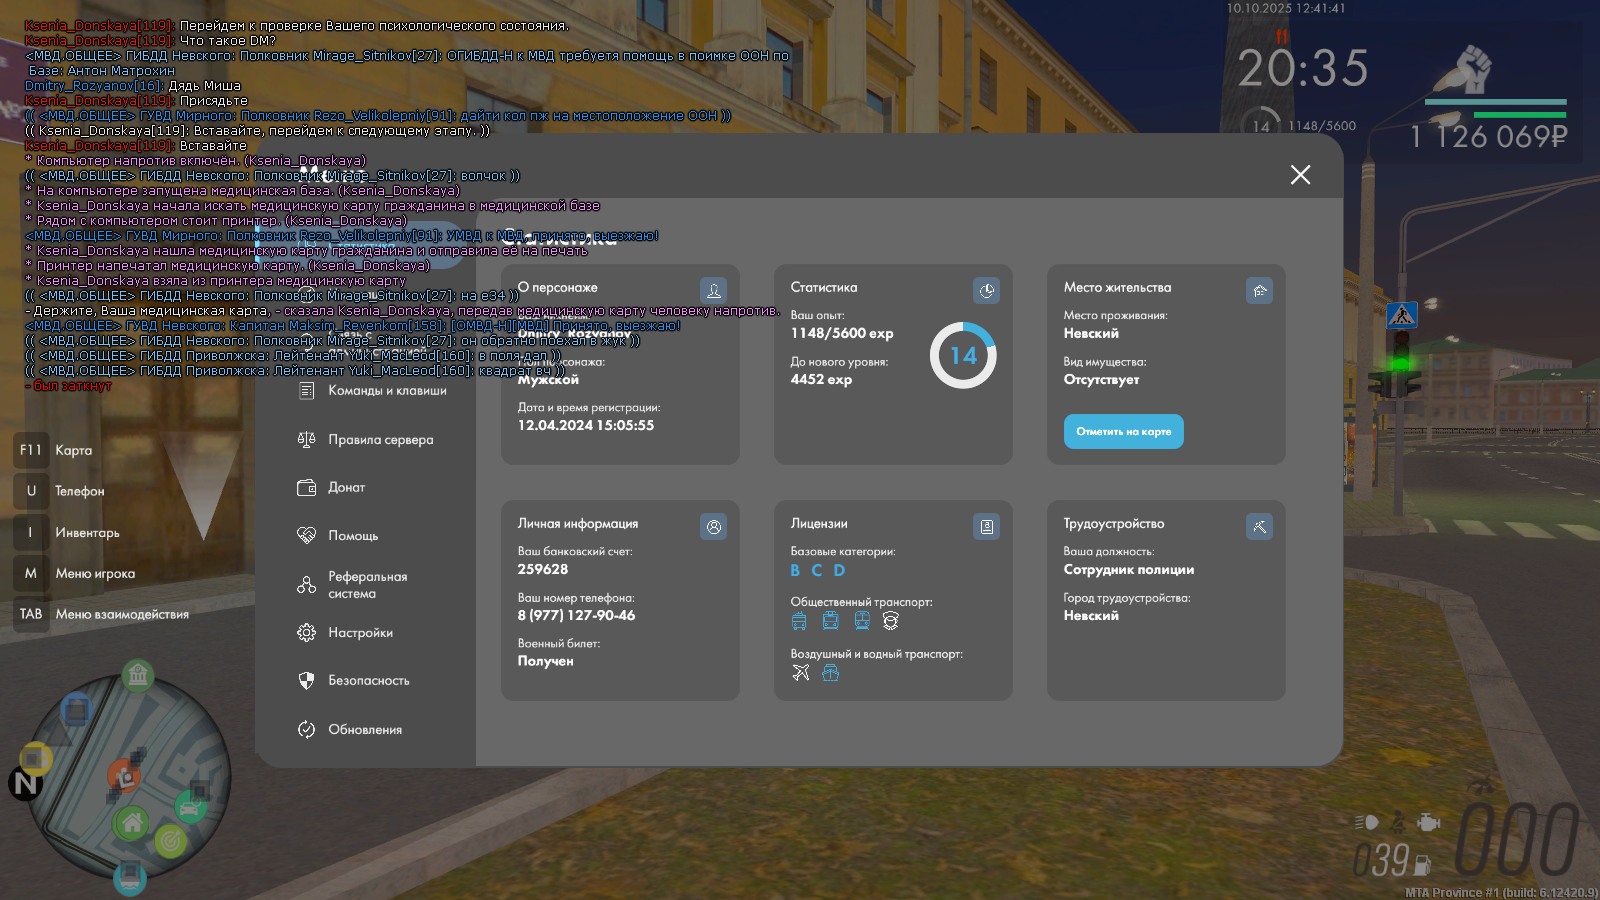Click registration date 12.04.2024 15:05:55
Viewport: 1600px width, 900px height.
coord(586,426)
